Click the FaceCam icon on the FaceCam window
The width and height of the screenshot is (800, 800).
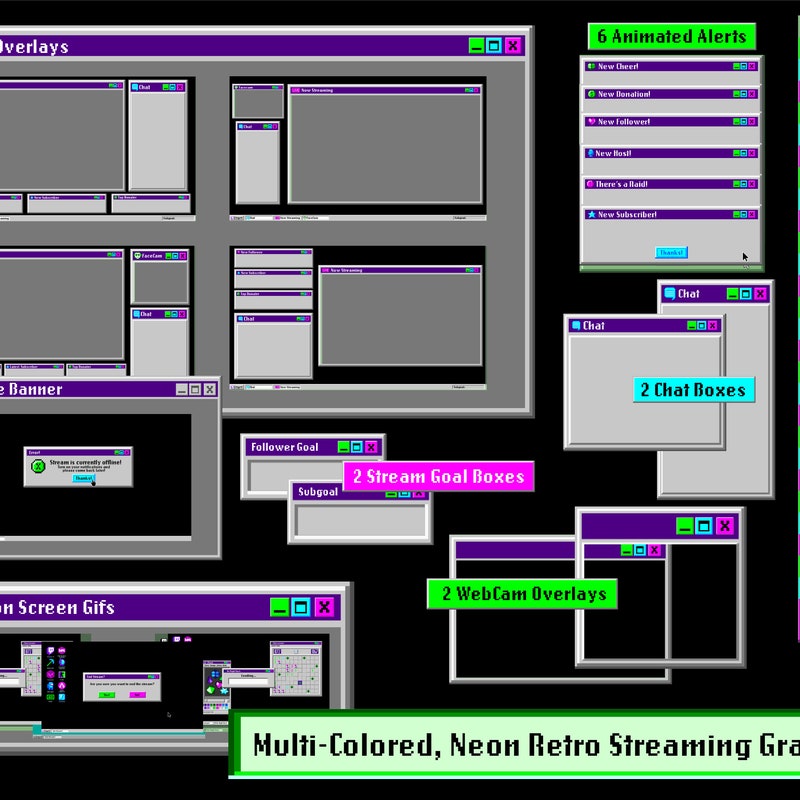[138, 255]
